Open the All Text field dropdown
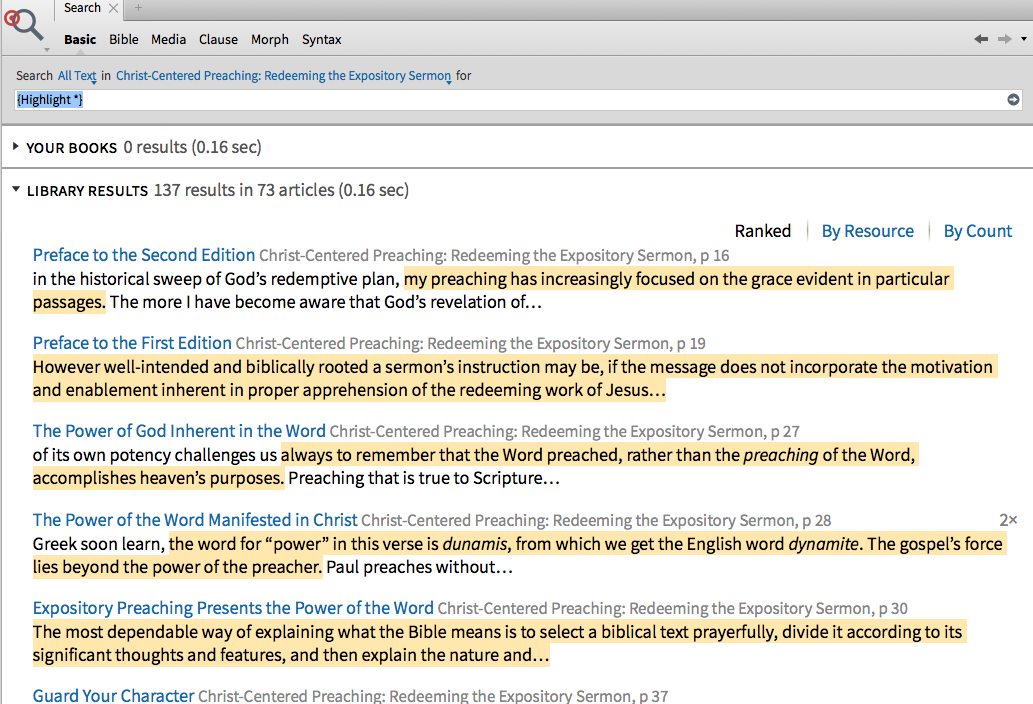The image size is (1033, 704). (x=77, y=76)
